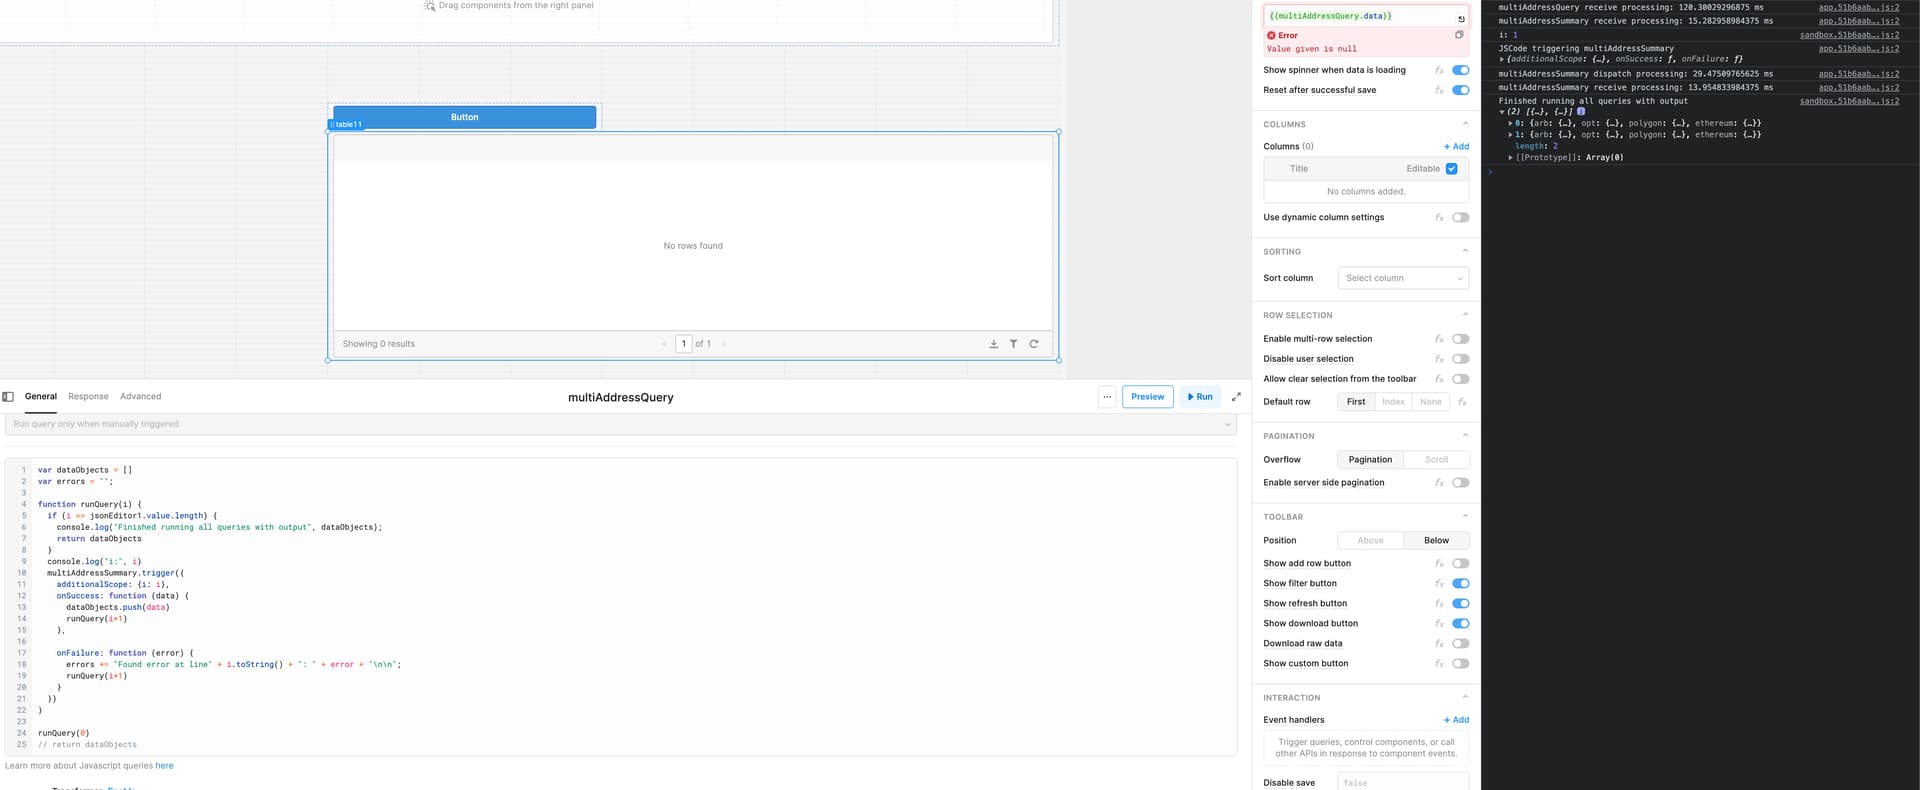The image size is (1920, 790).
Task: Enable Use dynamic column settings
Action: point(1461,217)
